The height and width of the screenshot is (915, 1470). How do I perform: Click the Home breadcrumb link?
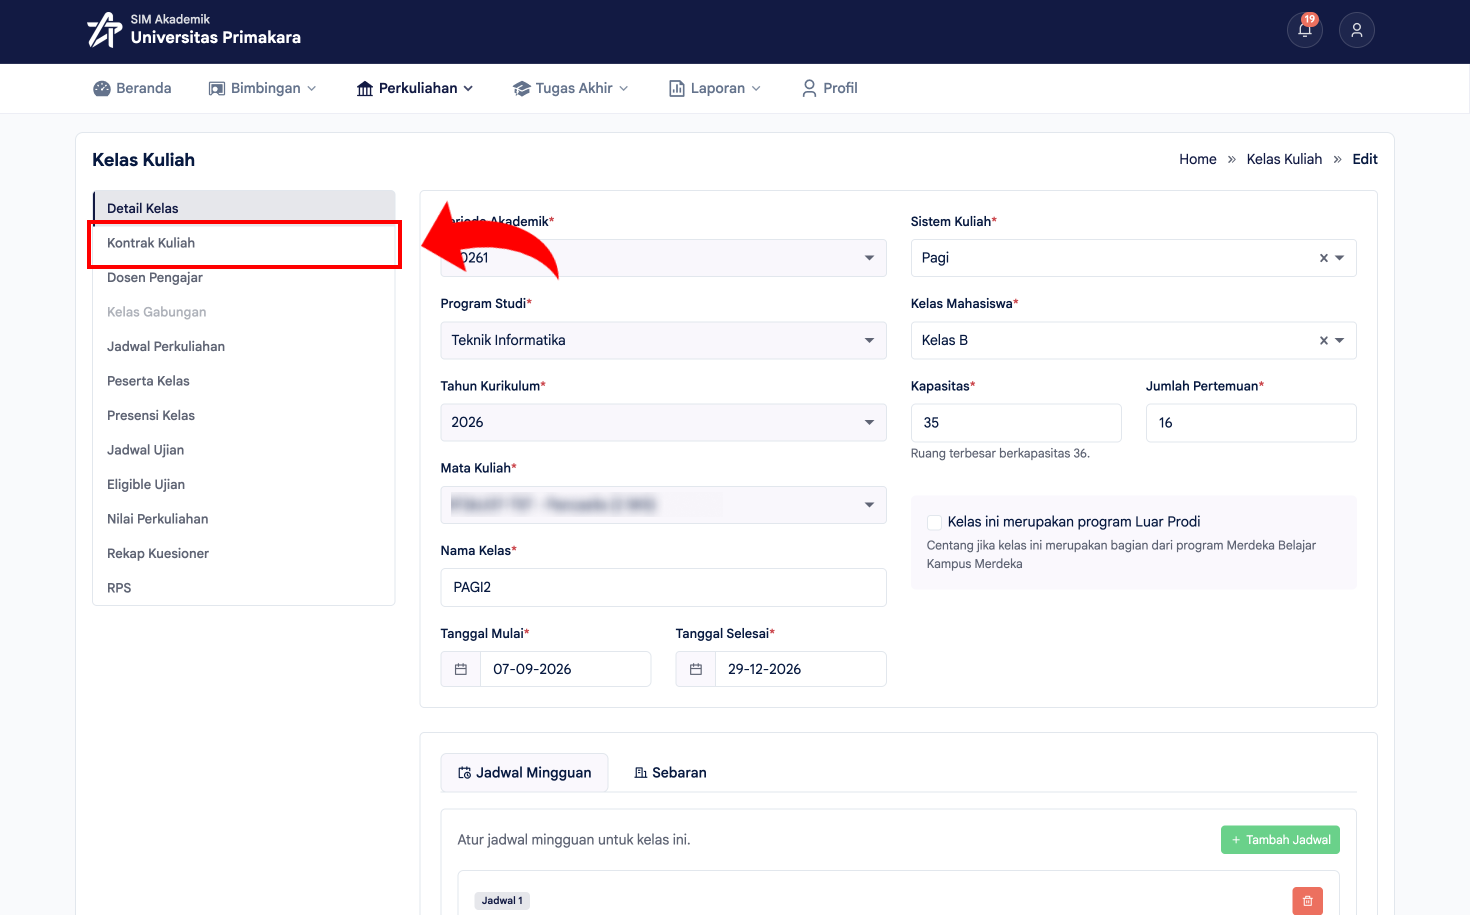1198,159
